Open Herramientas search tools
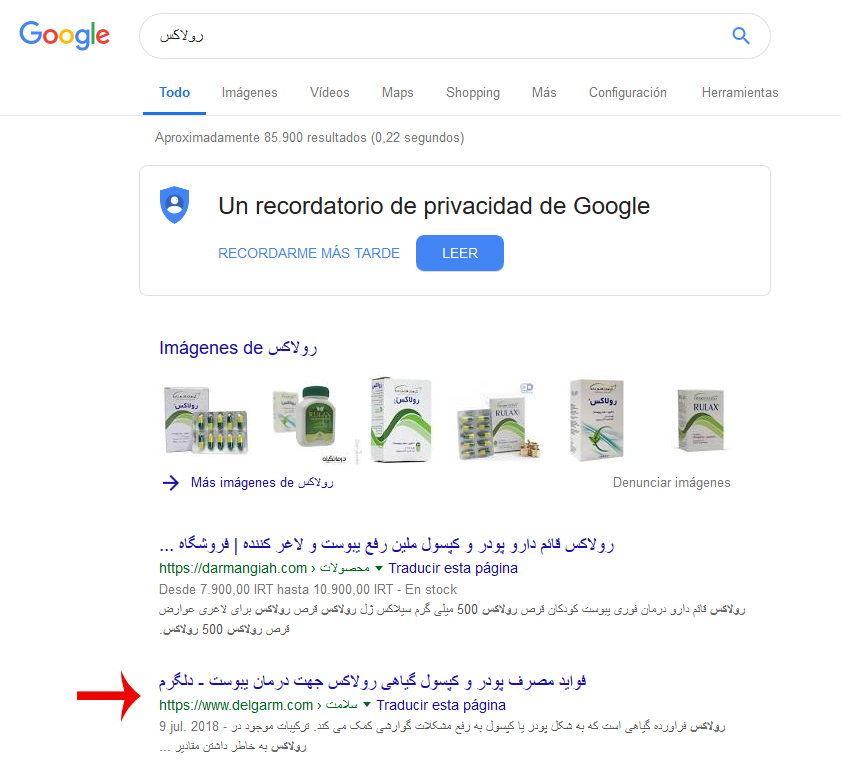The image size is (841, 766). tap(740, 93)
